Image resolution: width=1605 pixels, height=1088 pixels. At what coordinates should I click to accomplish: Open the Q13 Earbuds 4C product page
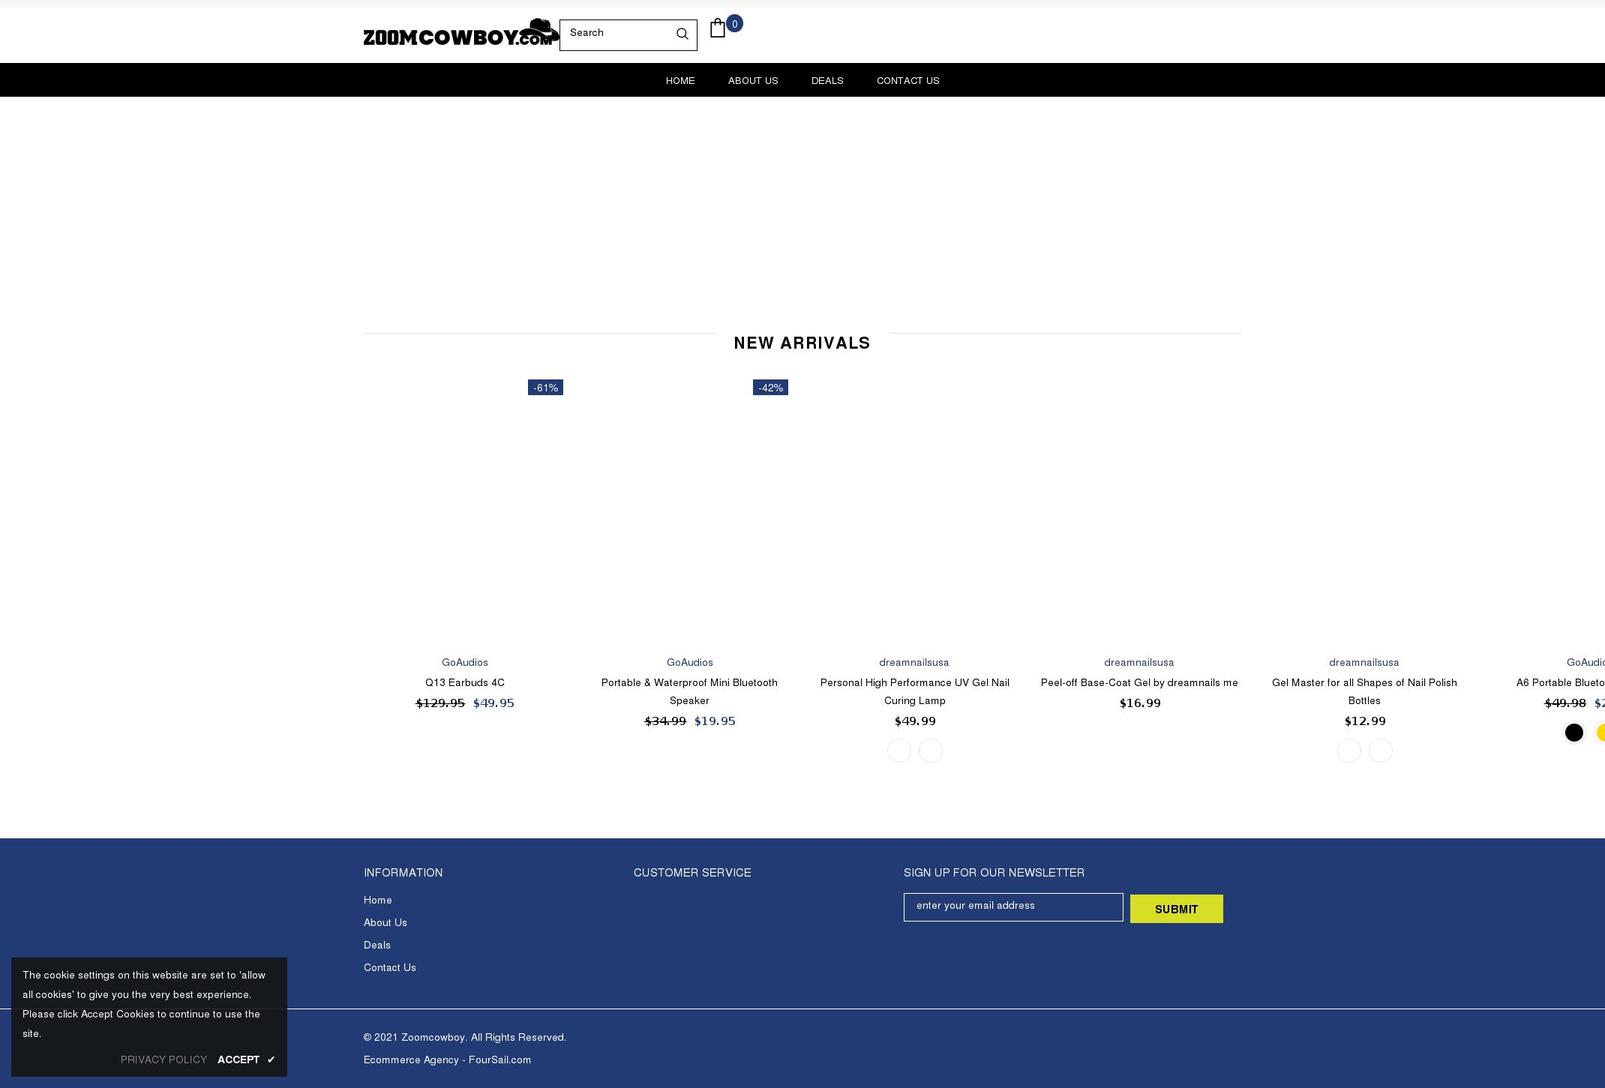point(464,682)
